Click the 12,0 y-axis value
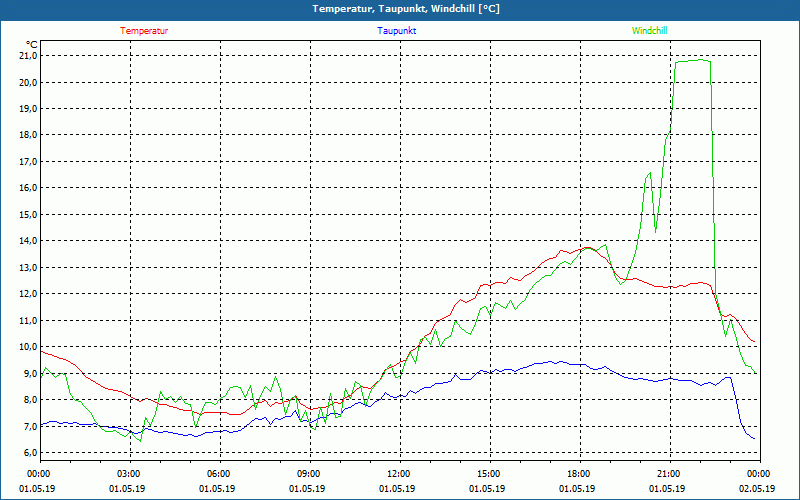 (x=28, y=294)
